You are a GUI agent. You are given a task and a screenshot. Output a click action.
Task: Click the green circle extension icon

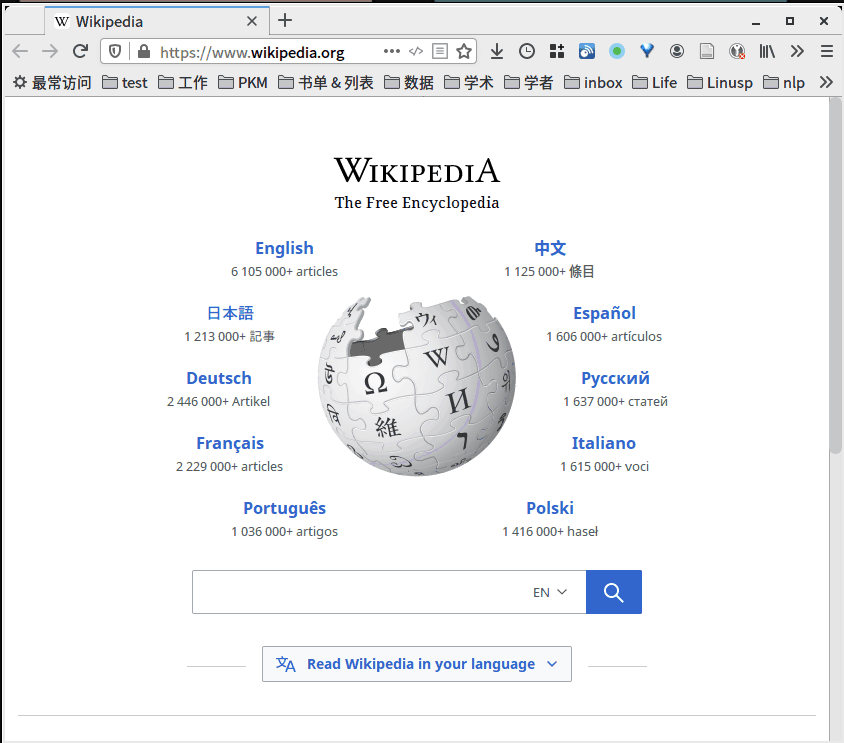tap(617, 51)
